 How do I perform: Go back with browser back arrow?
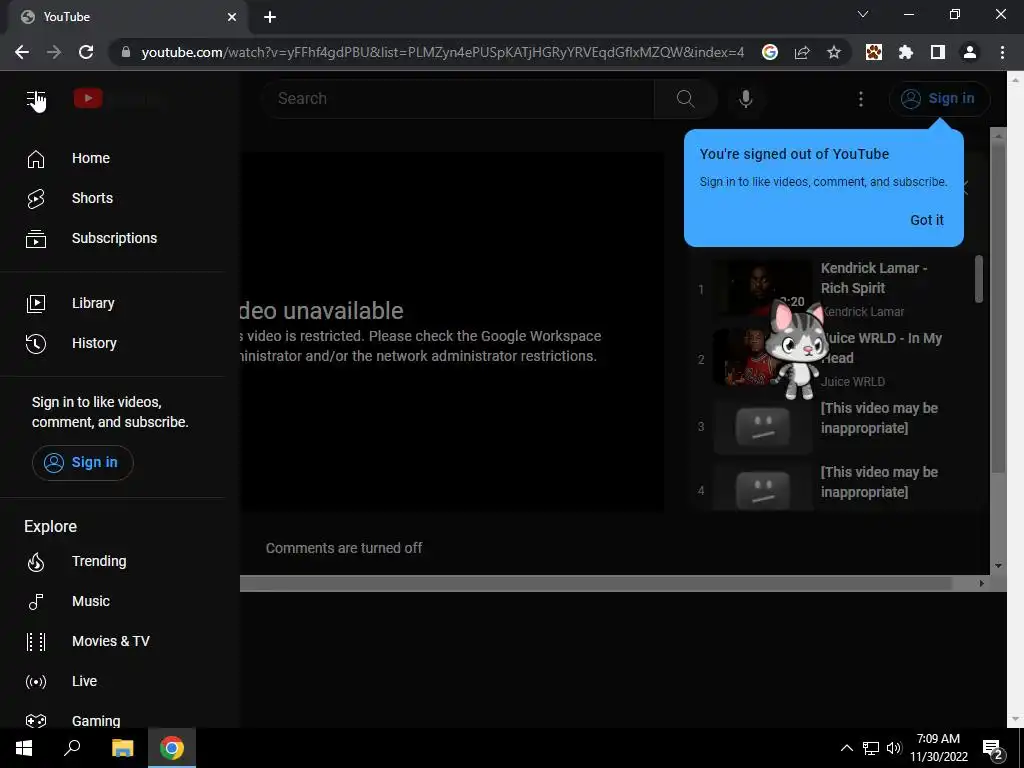[22, 52]
